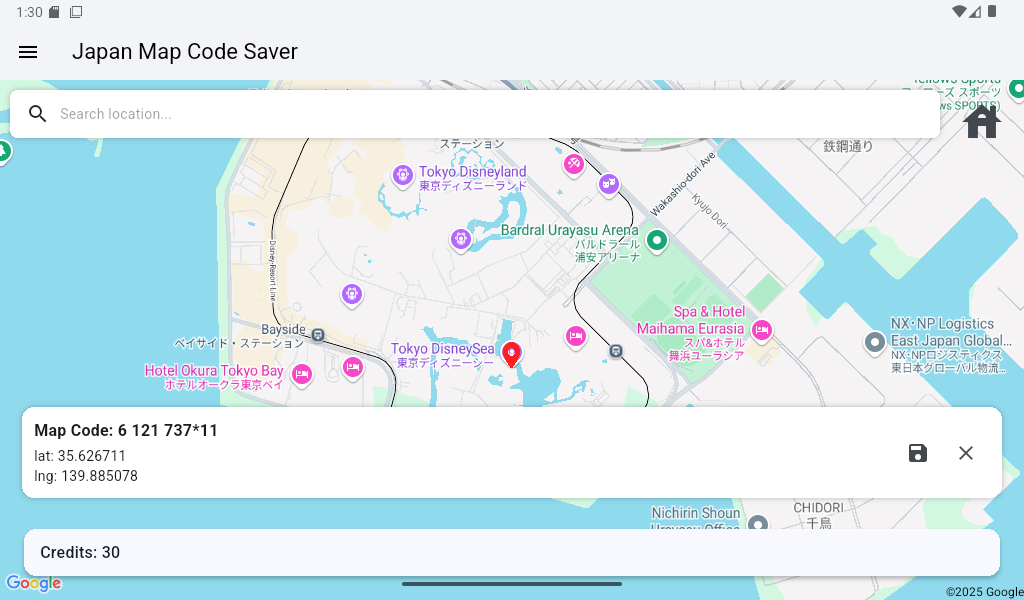
Task: Tap the NX·NP Logistics gray marker
Action: [x=874, y=341]
